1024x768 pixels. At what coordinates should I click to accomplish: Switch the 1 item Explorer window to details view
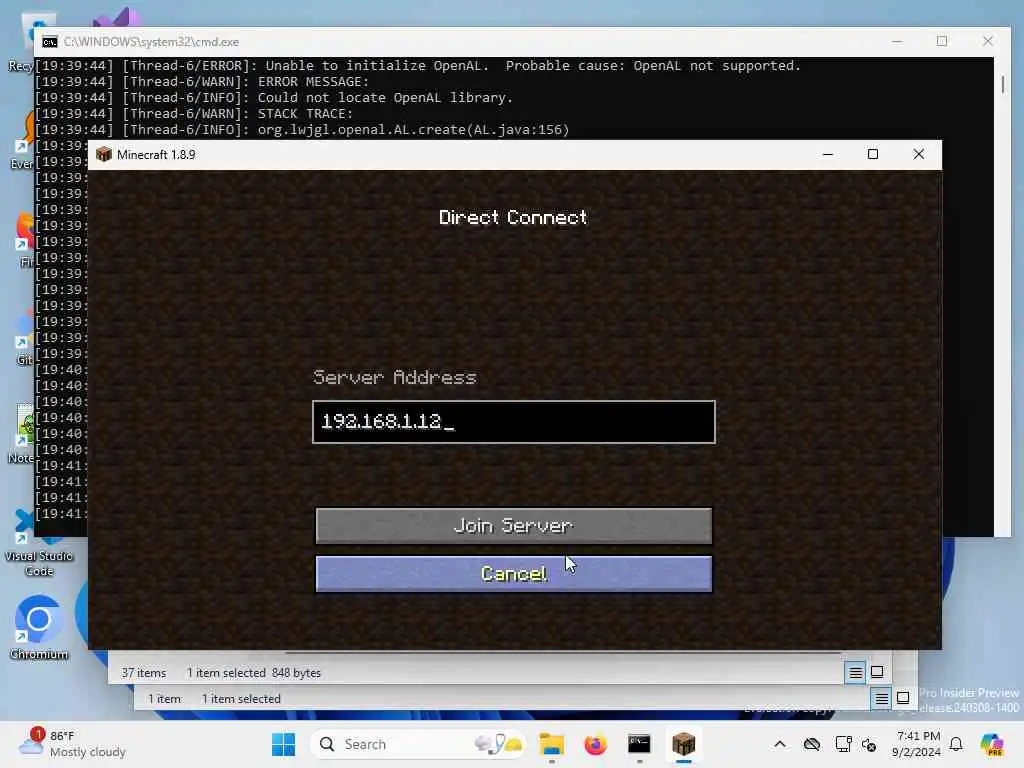881,699
